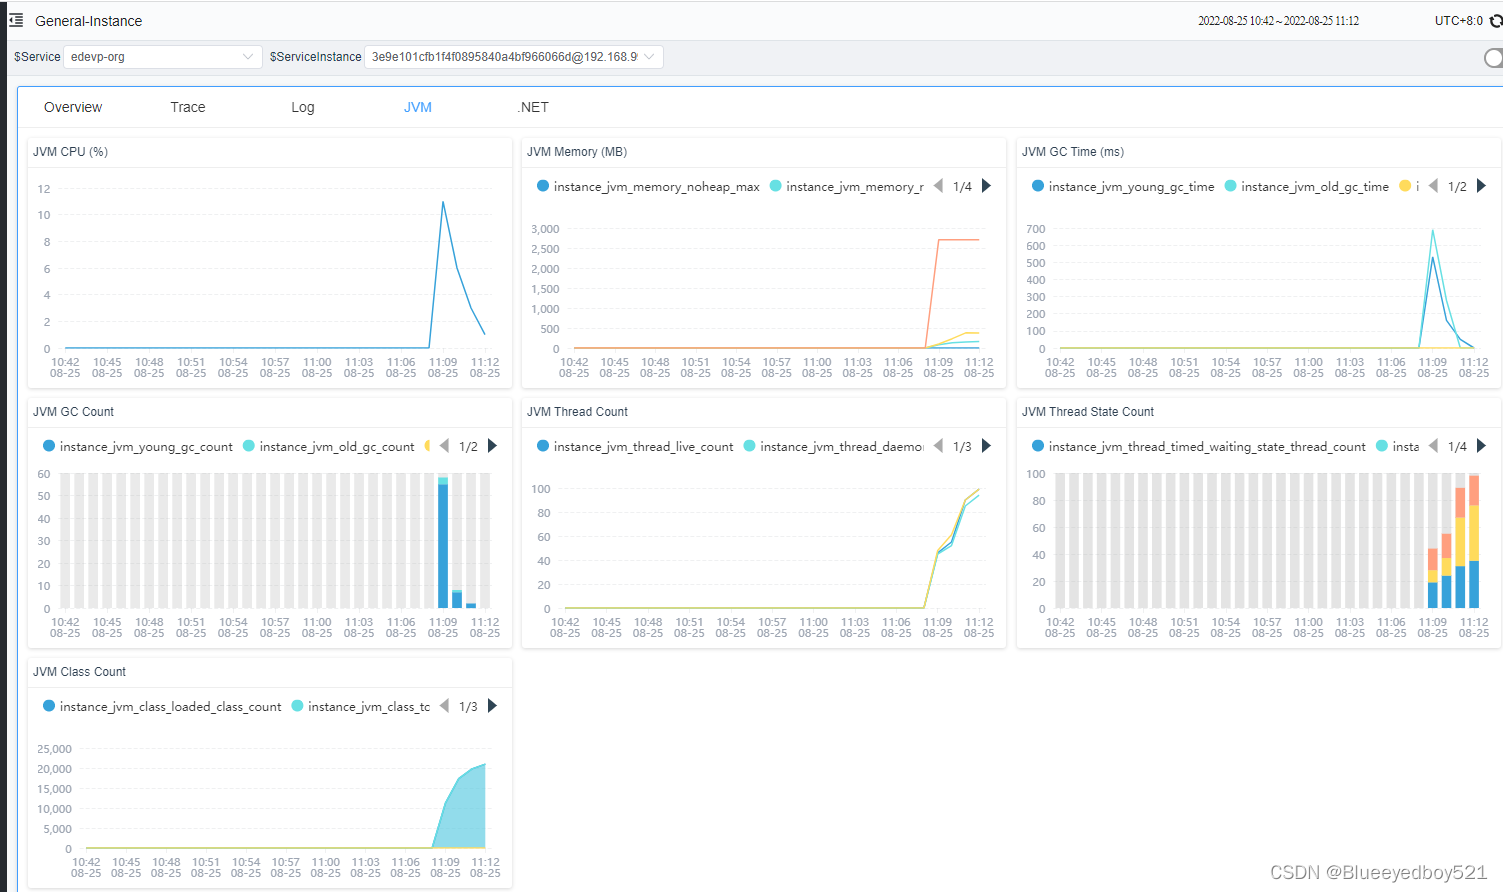Click the filled area in JVM Class Count
1503x892 pixels.
(467, 812)
